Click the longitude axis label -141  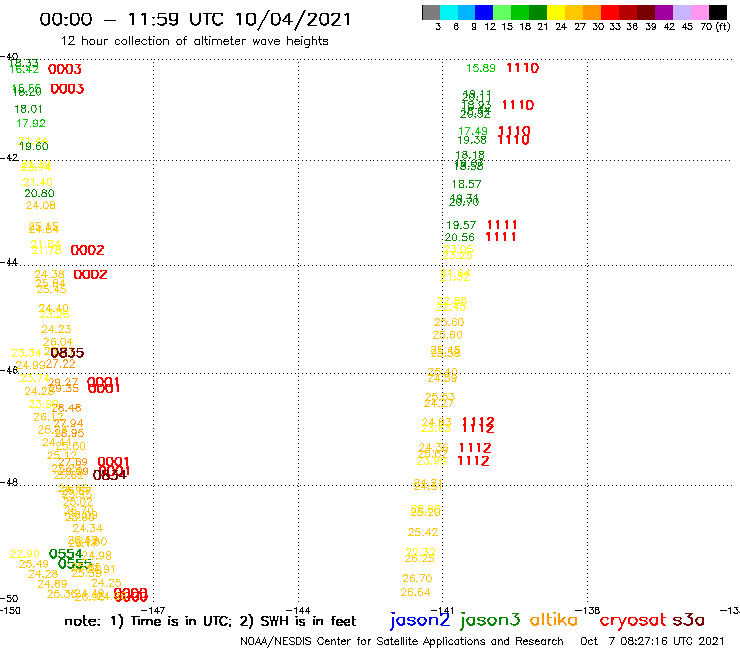point(442,610)
